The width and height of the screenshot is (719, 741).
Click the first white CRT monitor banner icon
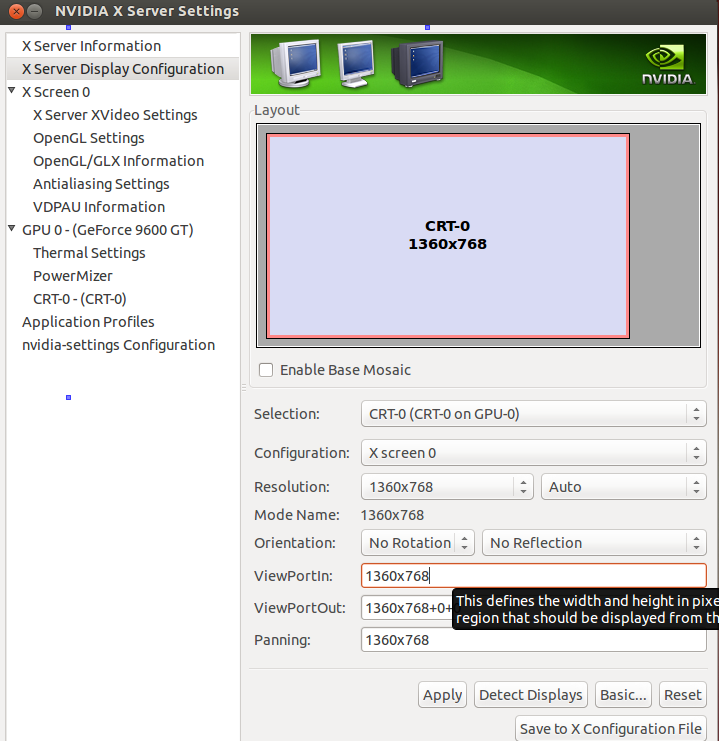(x=295, y=64)
